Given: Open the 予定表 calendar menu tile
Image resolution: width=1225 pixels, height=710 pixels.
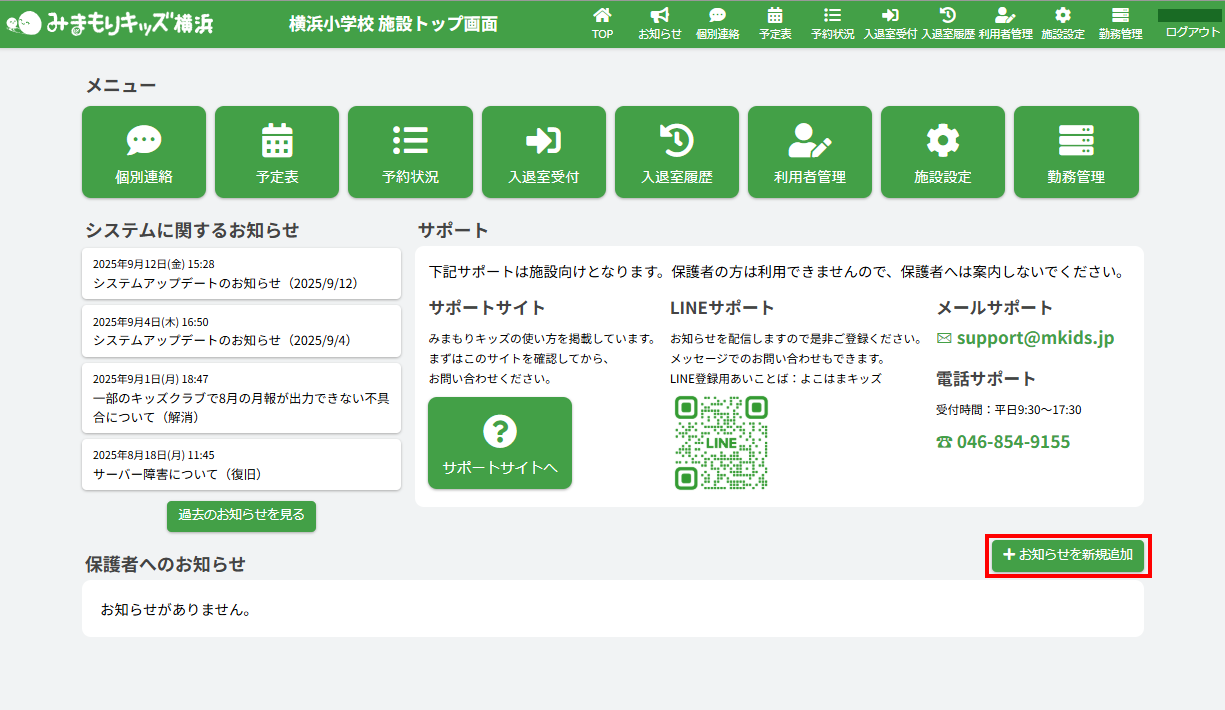Looking at the screenshot, I should click(277, 152).
